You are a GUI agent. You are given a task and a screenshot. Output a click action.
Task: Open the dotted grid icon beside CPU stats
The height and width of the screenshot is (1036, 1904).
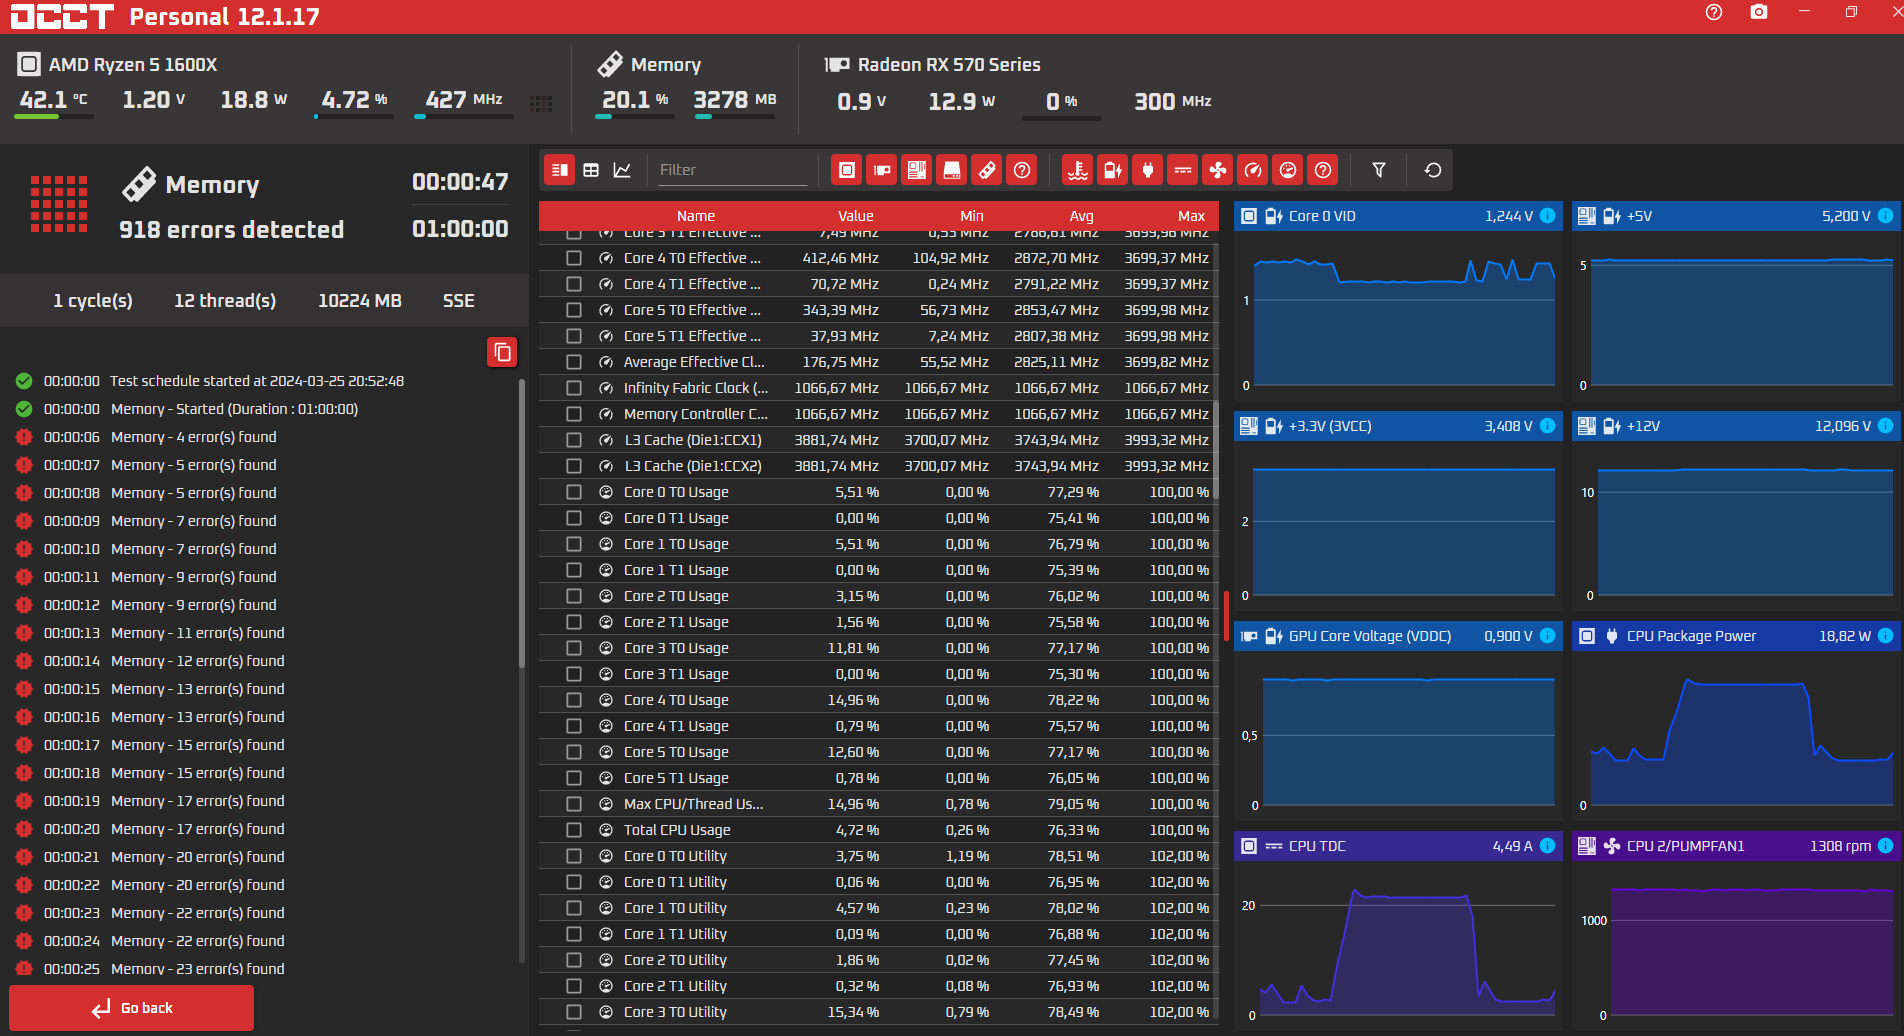pos(541,104)
